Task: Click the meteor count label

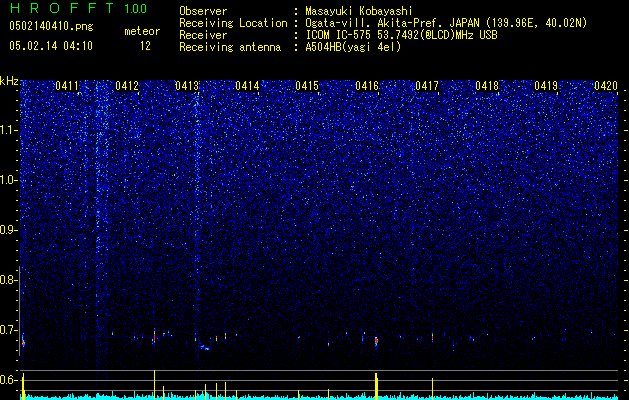Action: [x=142, y=31]
